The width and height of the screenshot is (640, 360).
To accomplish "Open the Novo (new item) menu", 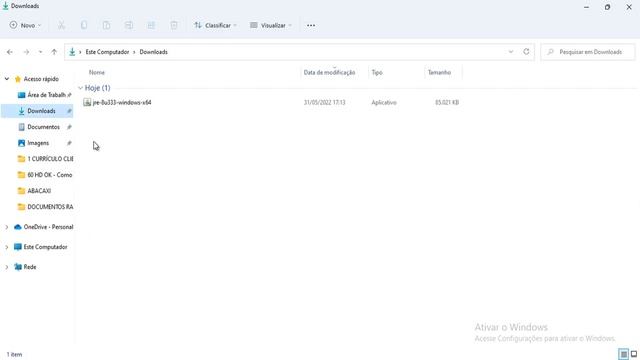I will (x=25, y=25).
